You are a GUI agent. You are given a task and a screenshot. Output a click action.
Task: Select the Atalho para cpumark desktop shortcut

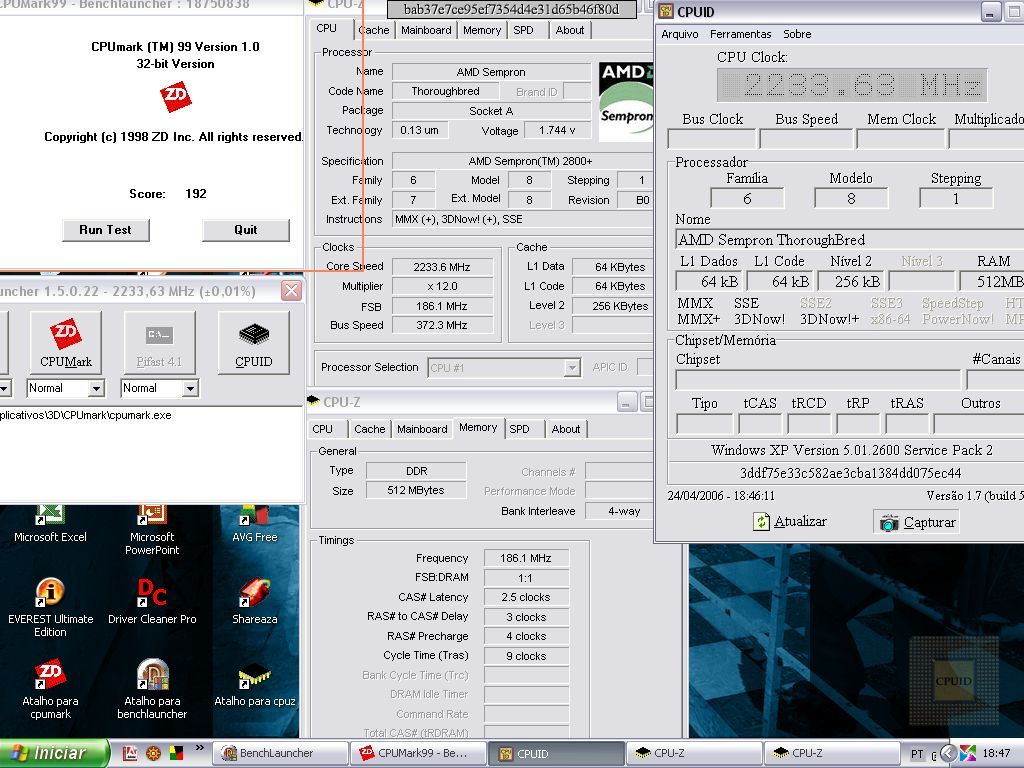click(x=50, y=690)
